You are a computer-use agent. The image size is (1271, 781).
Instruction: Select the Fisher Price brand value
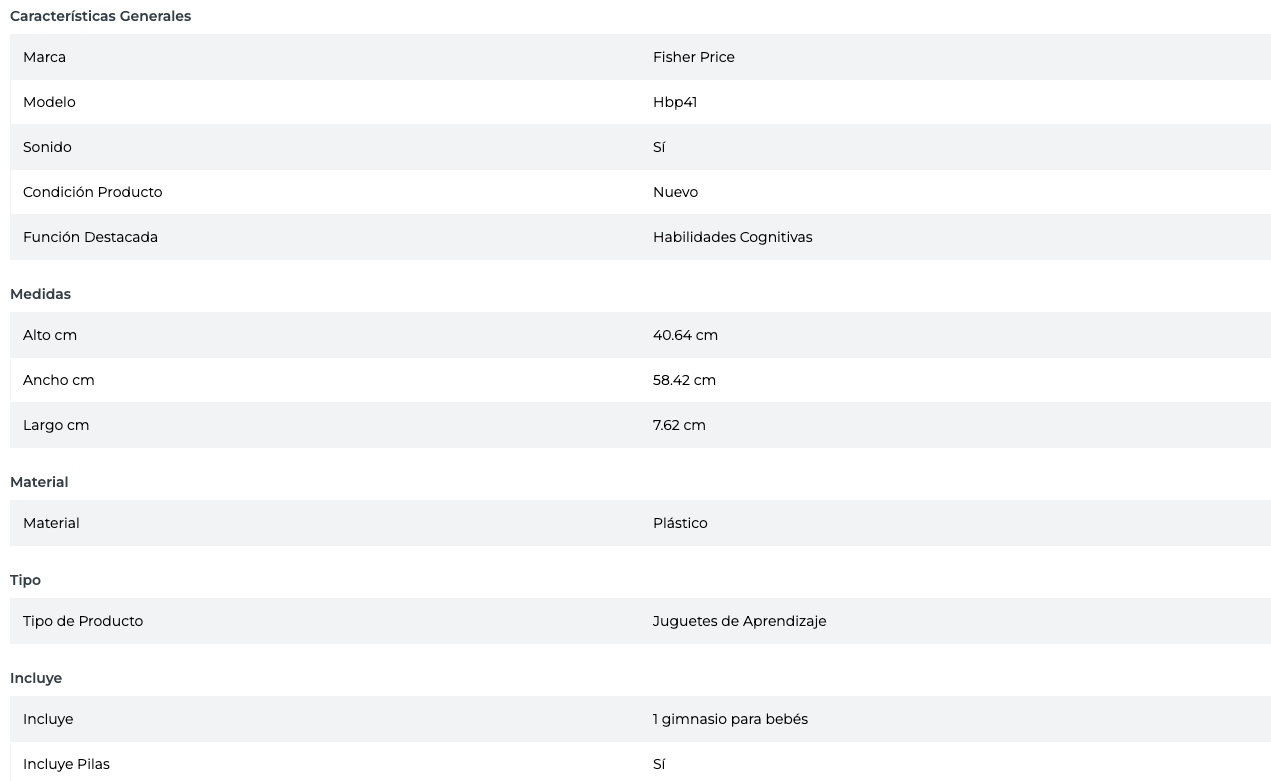point(693,57)
